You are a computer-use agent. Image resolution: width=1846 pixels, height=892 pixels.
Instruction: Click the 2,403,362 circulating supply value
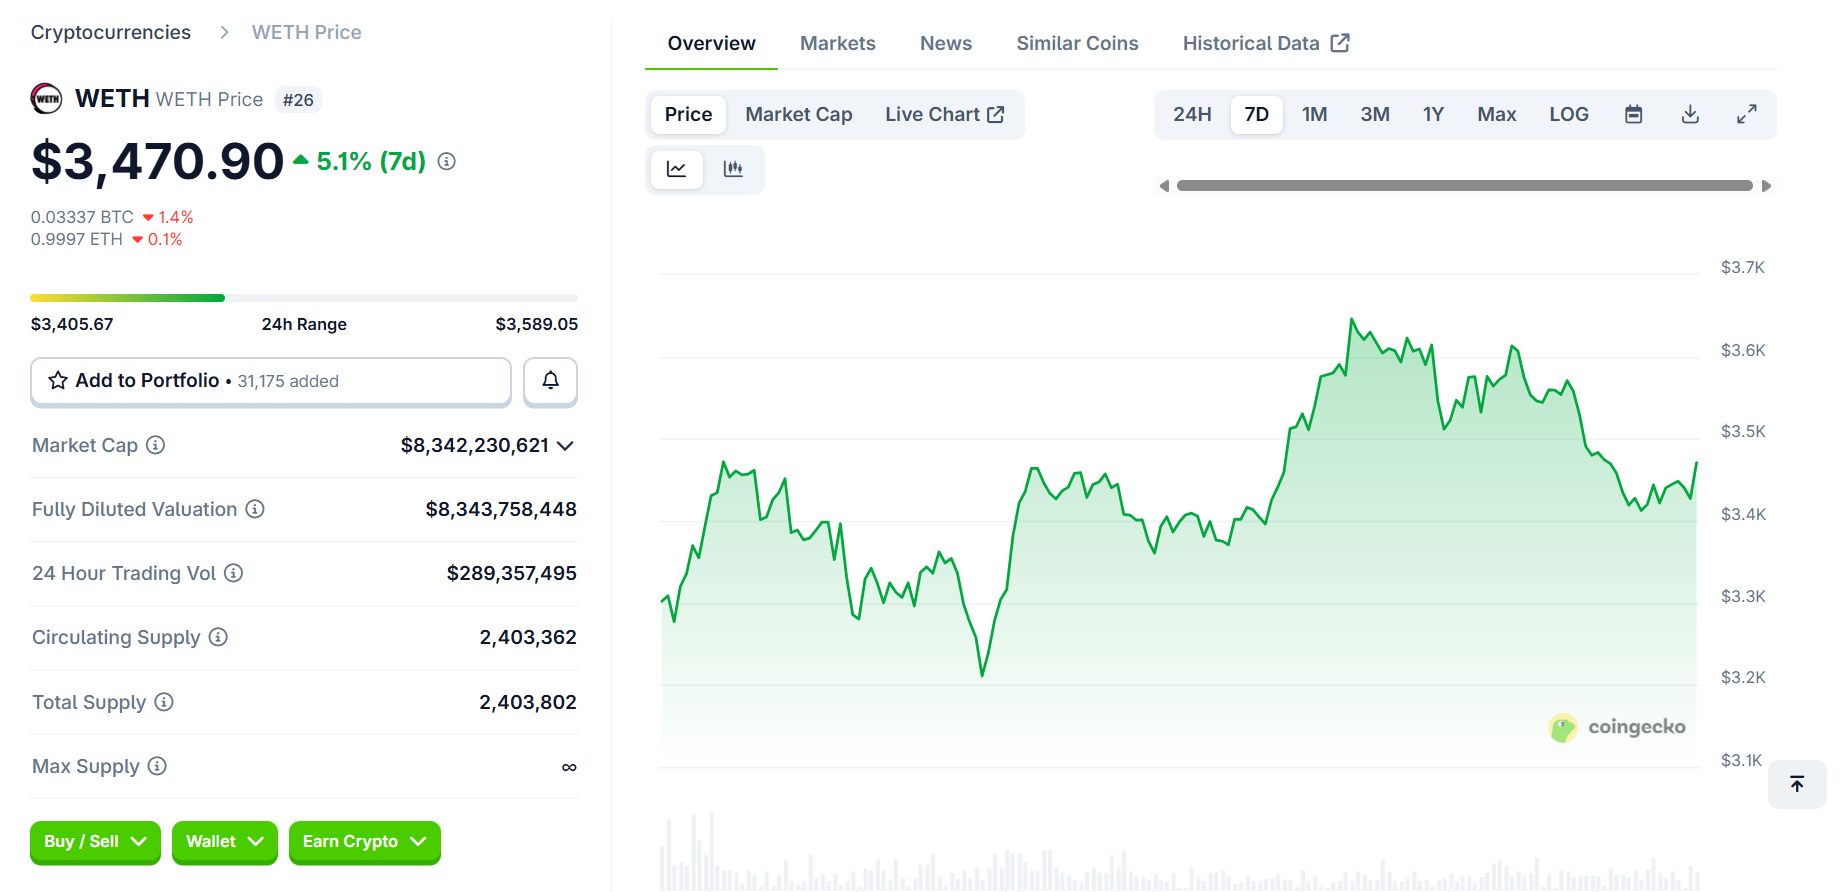[x=528, y=637]
